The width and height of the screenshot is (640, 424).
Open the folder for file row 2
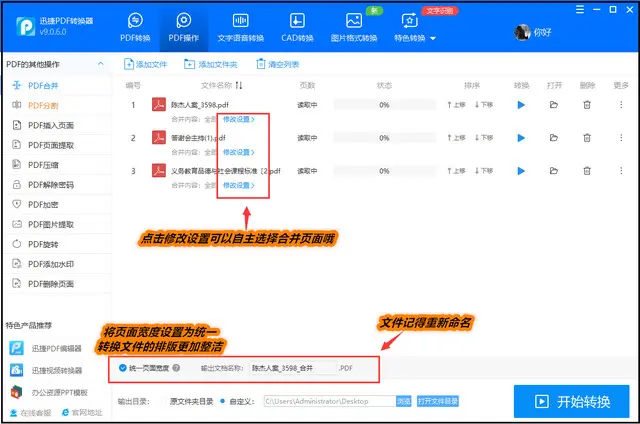(553, 138)
